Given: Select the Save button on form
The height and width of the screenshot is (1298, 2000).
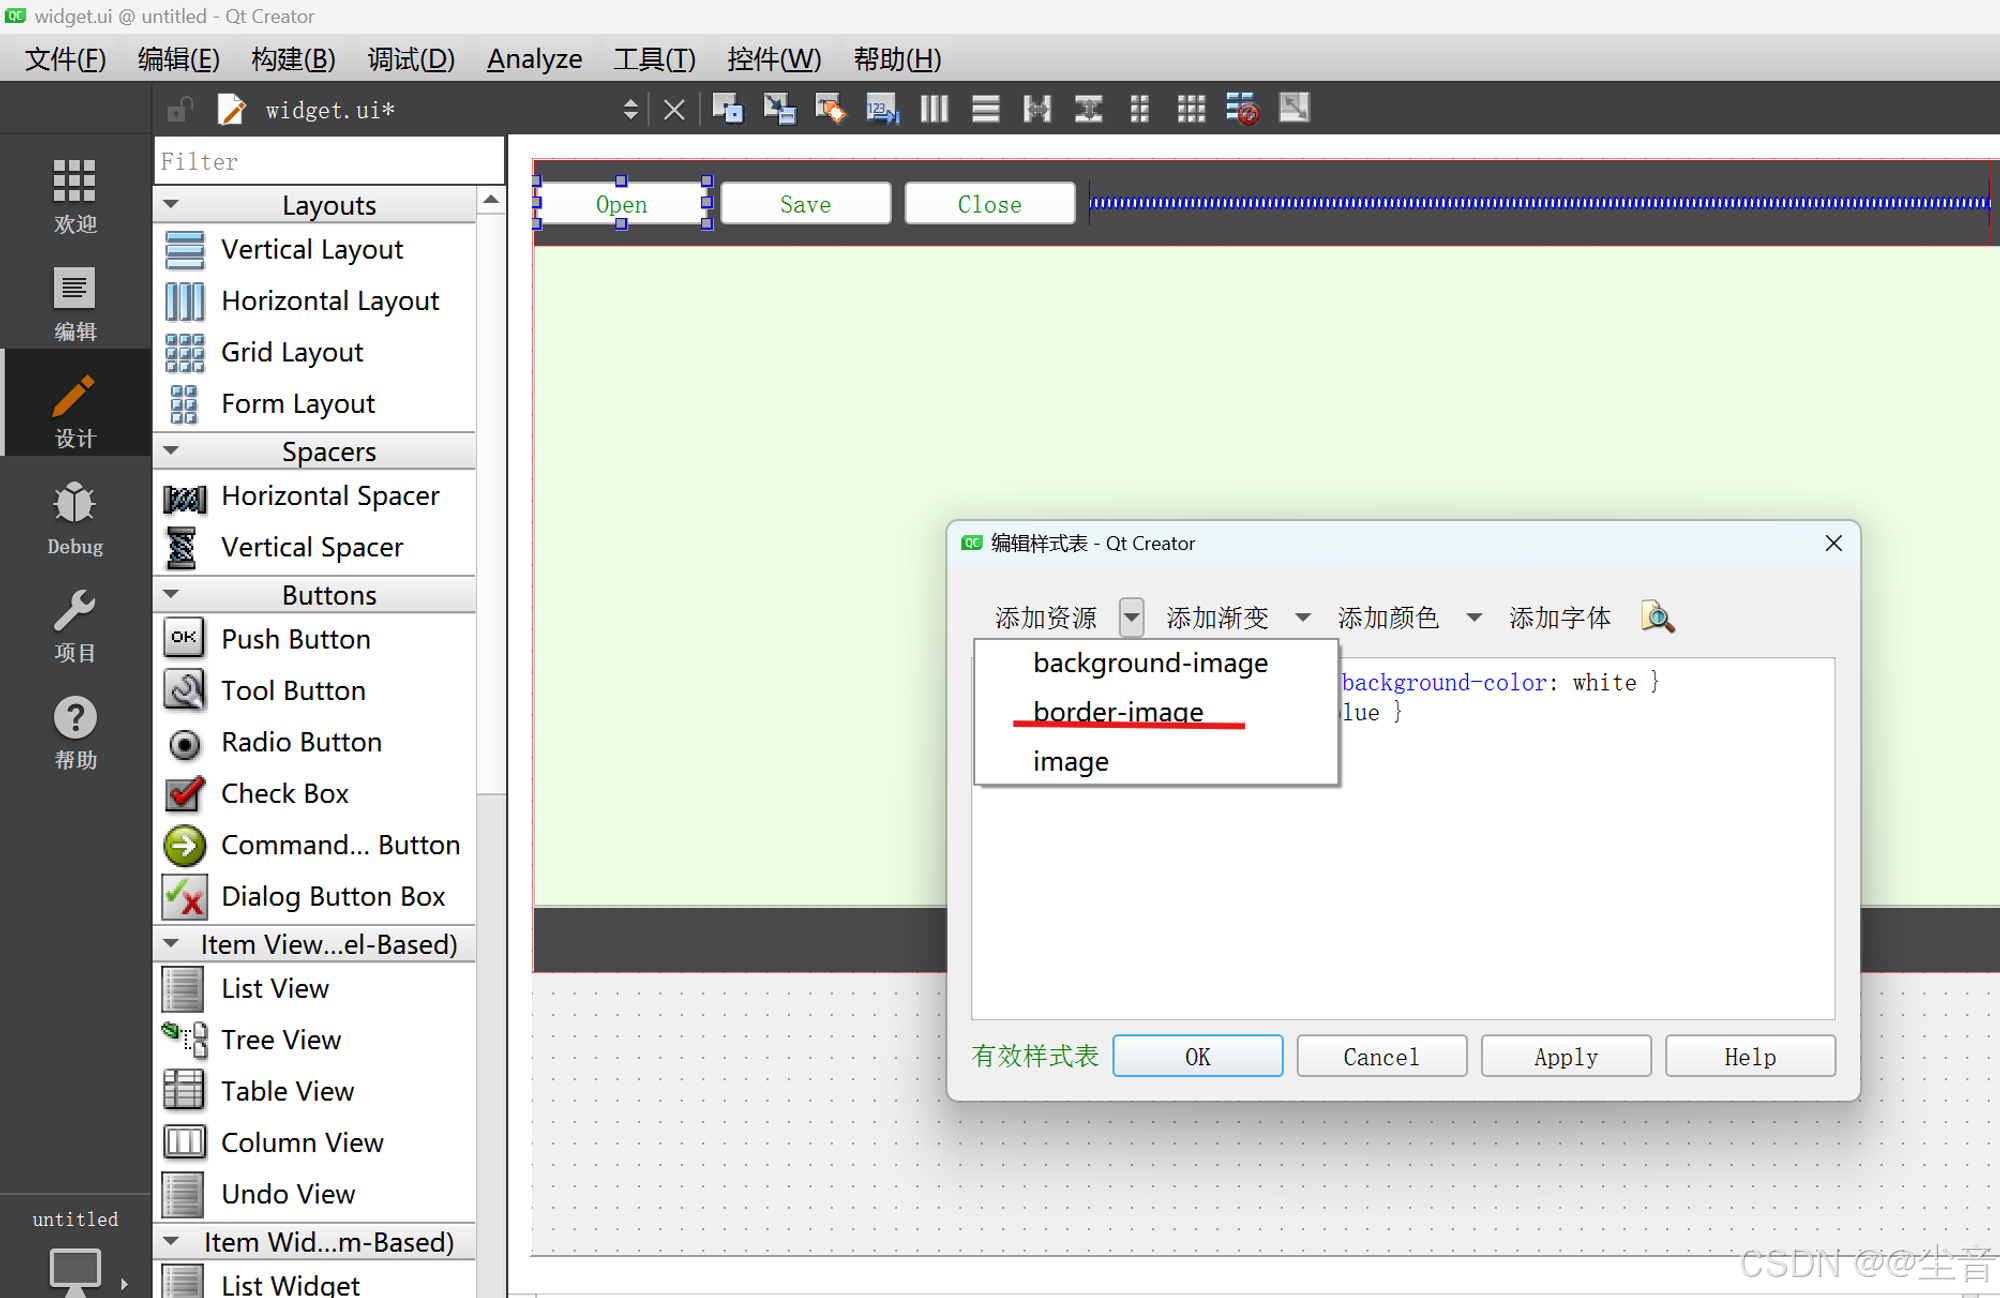Looking at the screenshot, I should pos(805,204).
